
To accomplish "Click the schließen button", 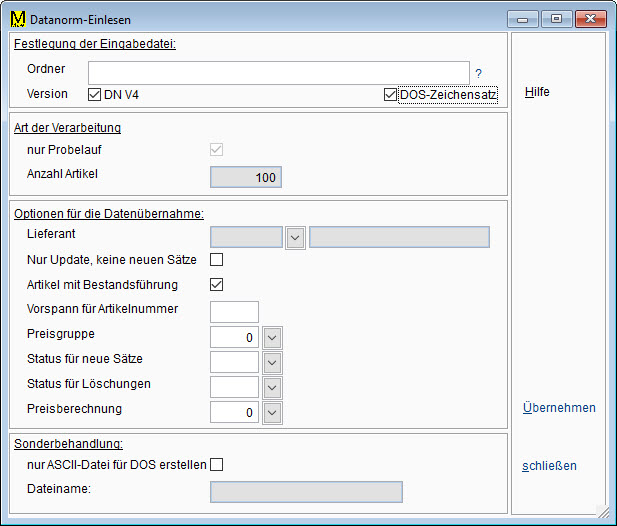I will (549, 466).
